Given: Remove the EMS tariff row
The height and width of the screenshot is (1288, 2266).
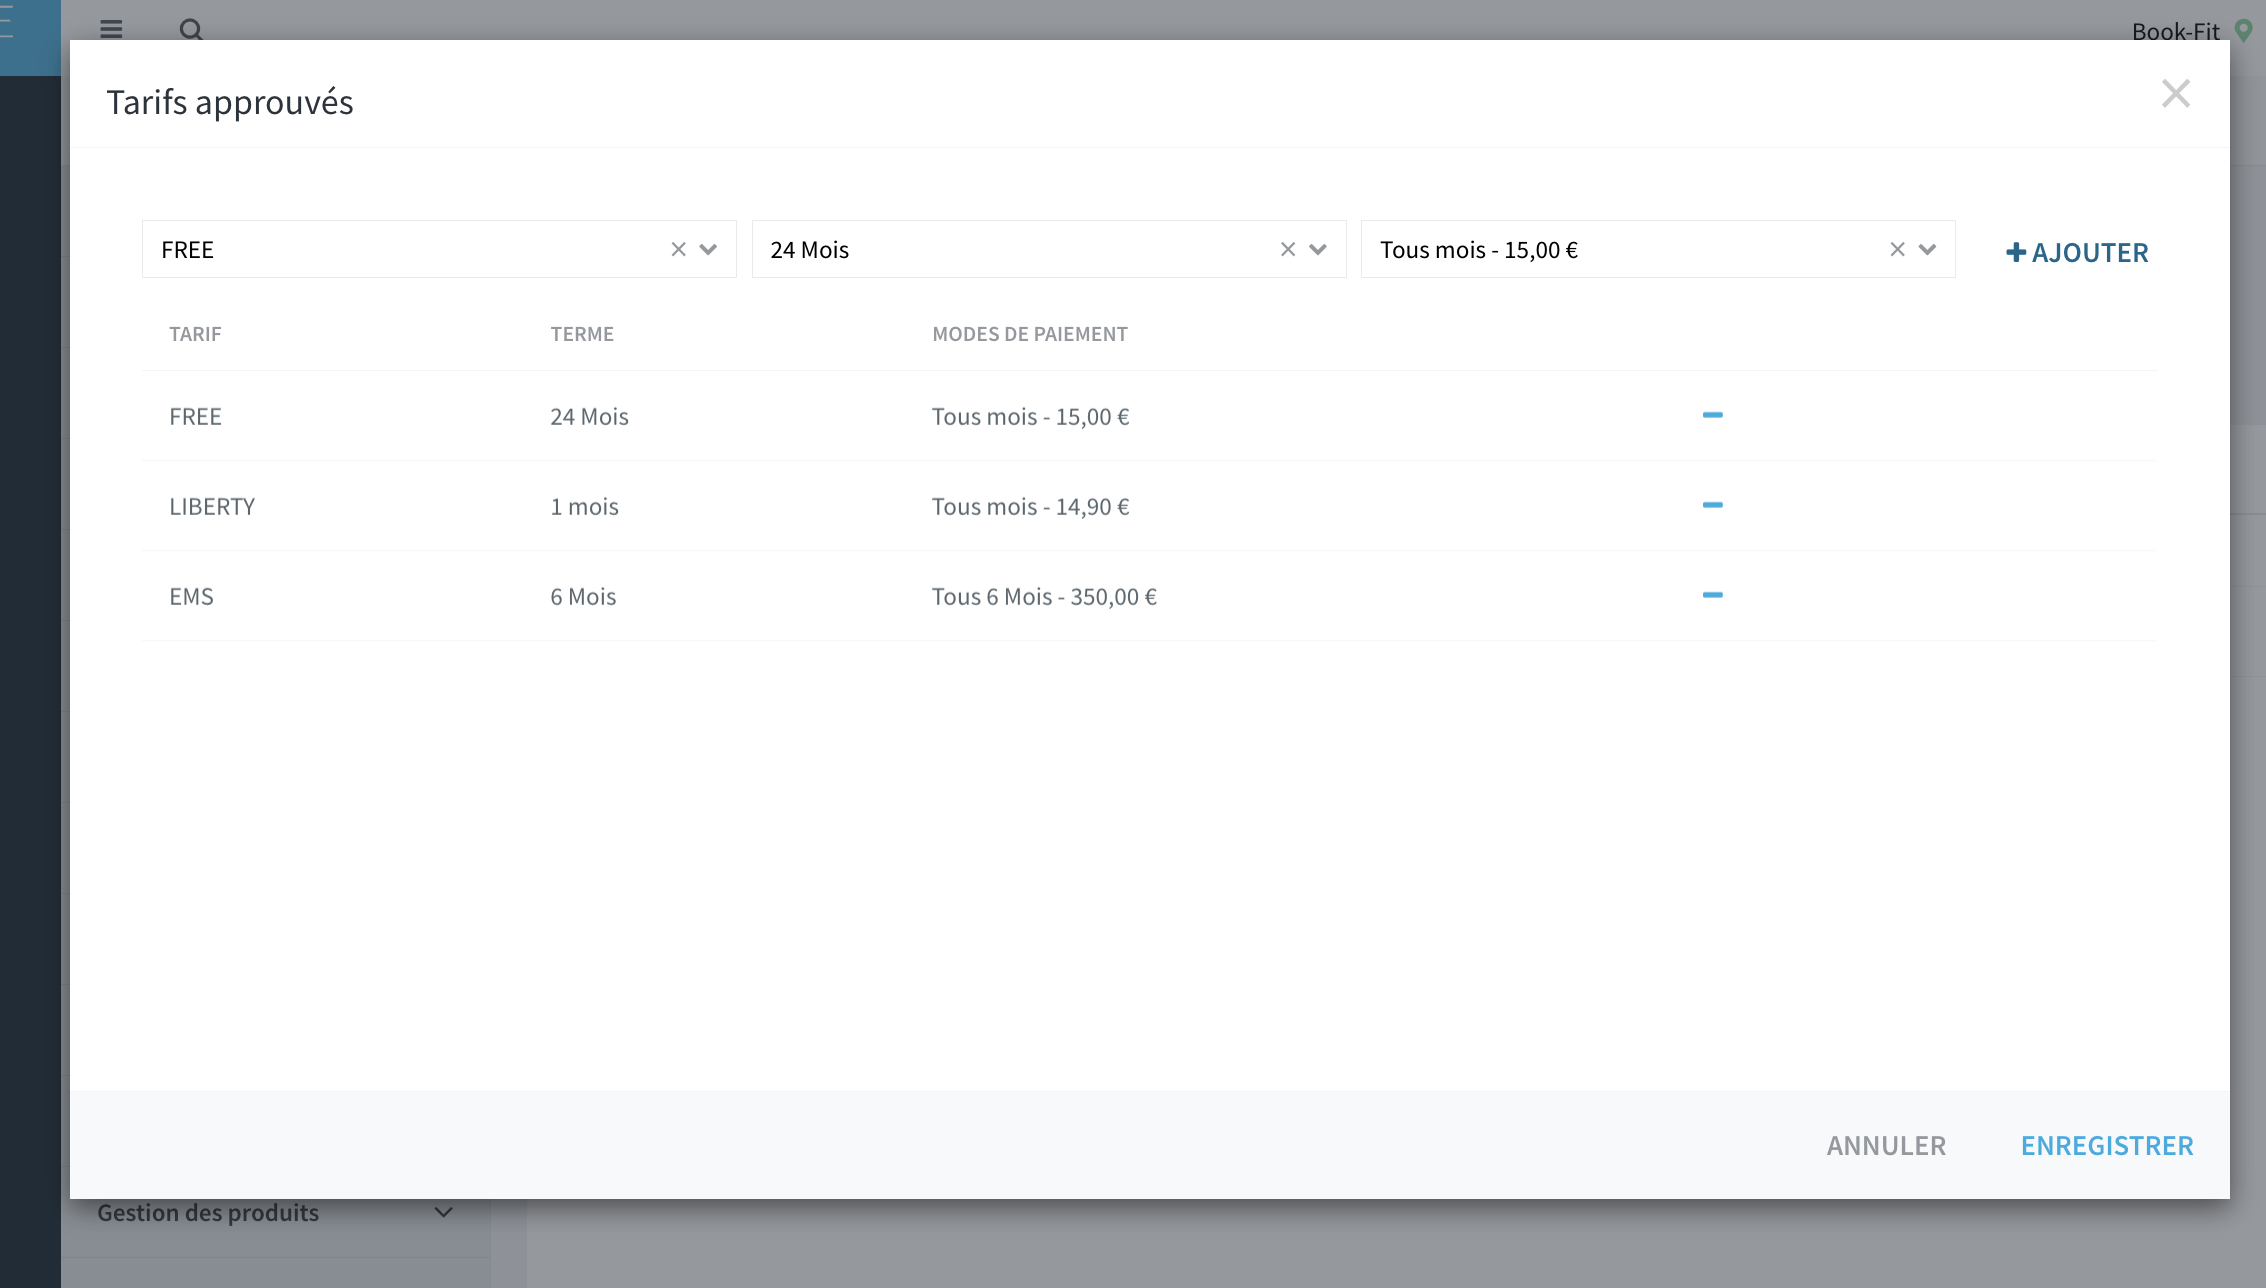Looking at the screenshot, I should pos(1712,595).
